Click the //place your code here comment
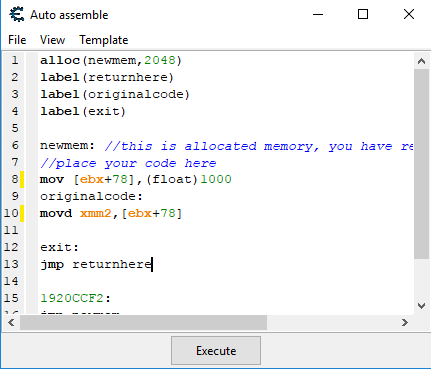This screenshot has height=369, width=431. [x=128, y=163]
